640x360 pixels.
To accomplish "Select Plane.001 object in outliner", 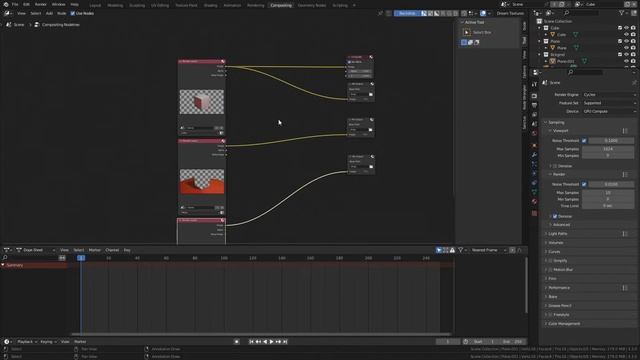I will click(566, 61).
